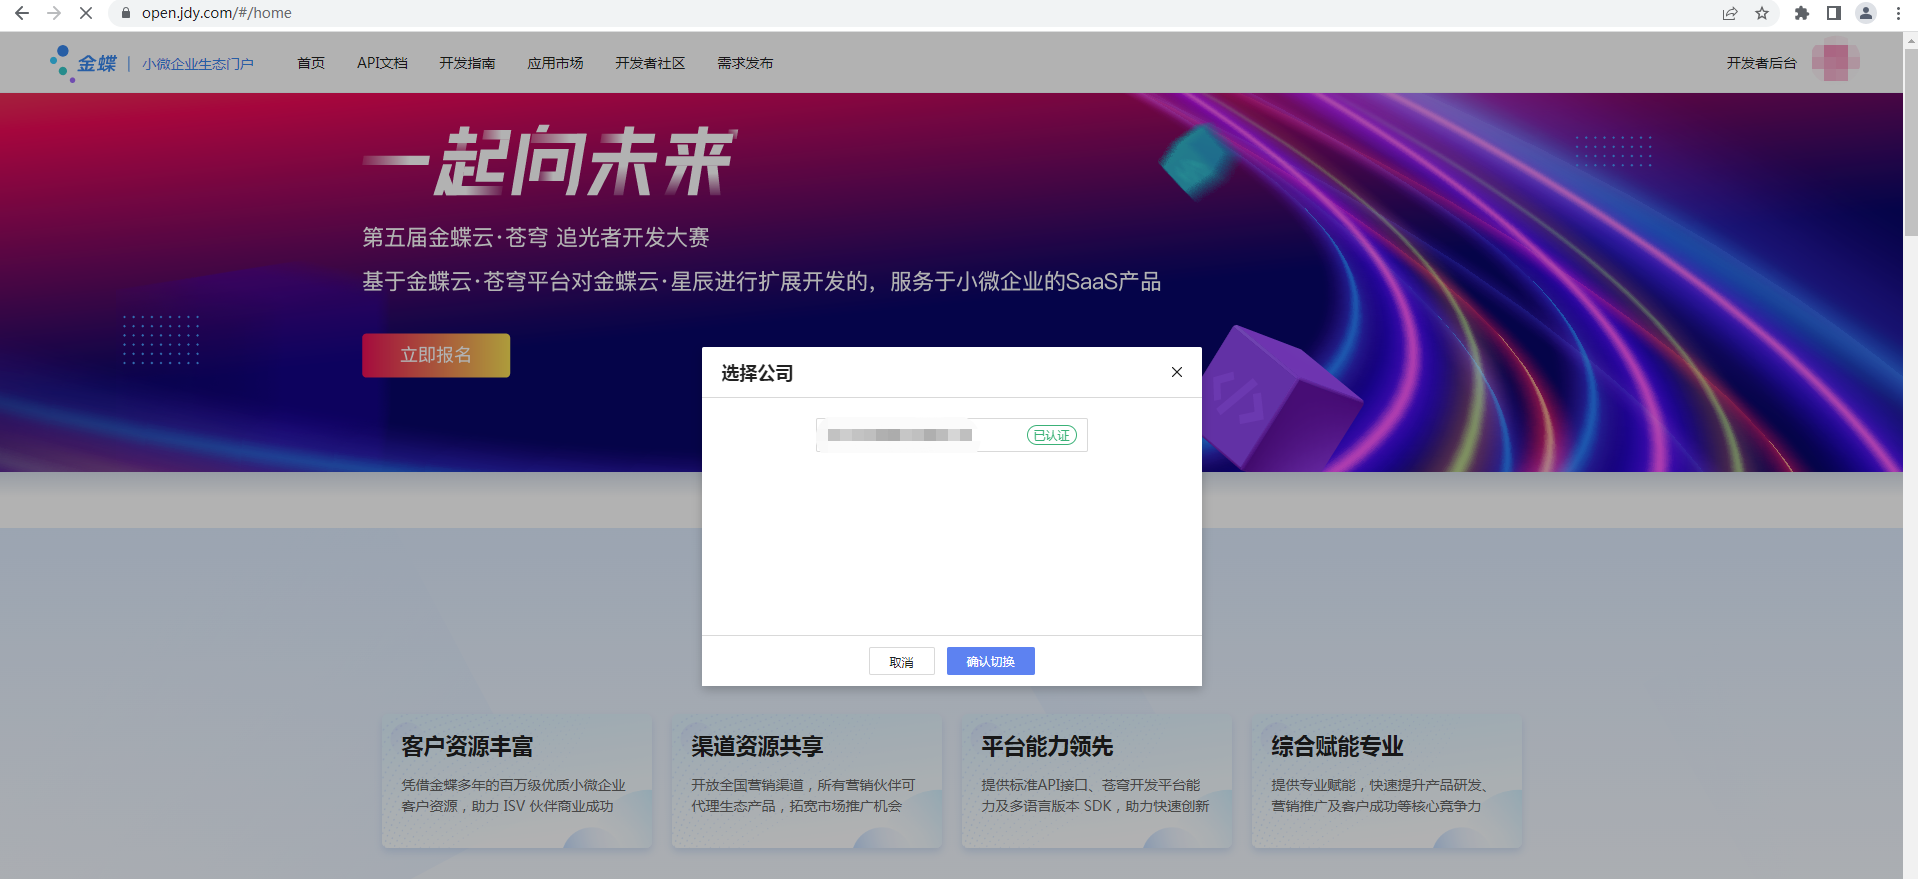Click the address bar URL
Screen dimensions: 1918x879
(x=217, y=13)
